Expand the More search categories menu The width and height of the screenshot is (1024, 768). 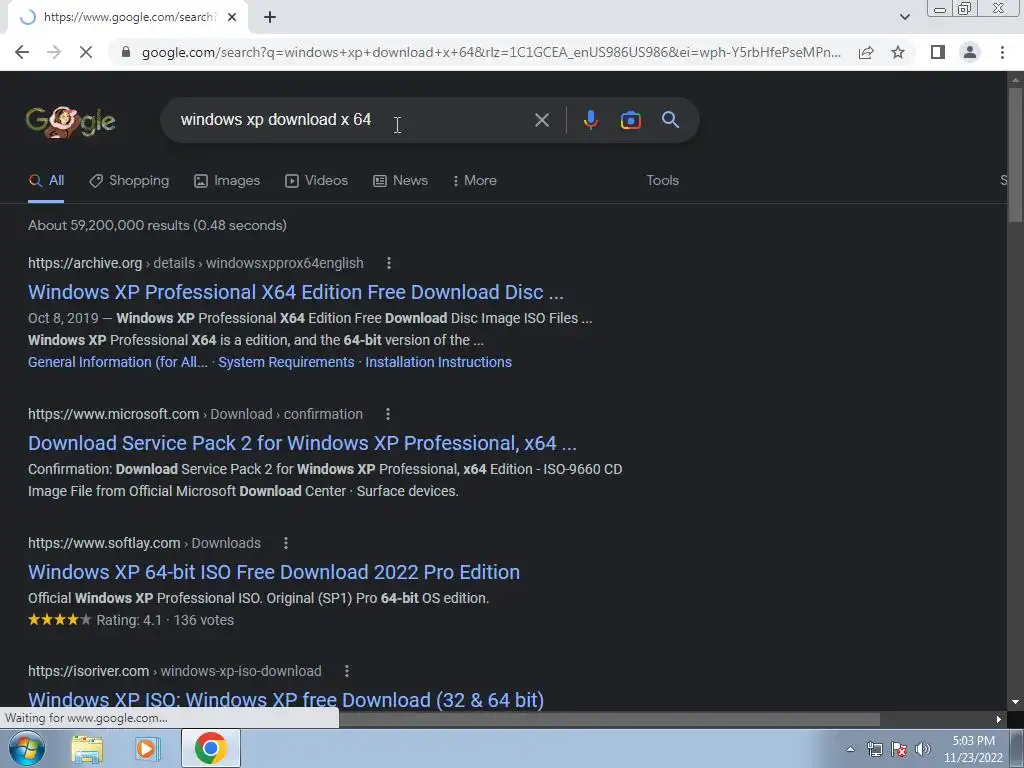pyautogui.click(x=474, y=181)
